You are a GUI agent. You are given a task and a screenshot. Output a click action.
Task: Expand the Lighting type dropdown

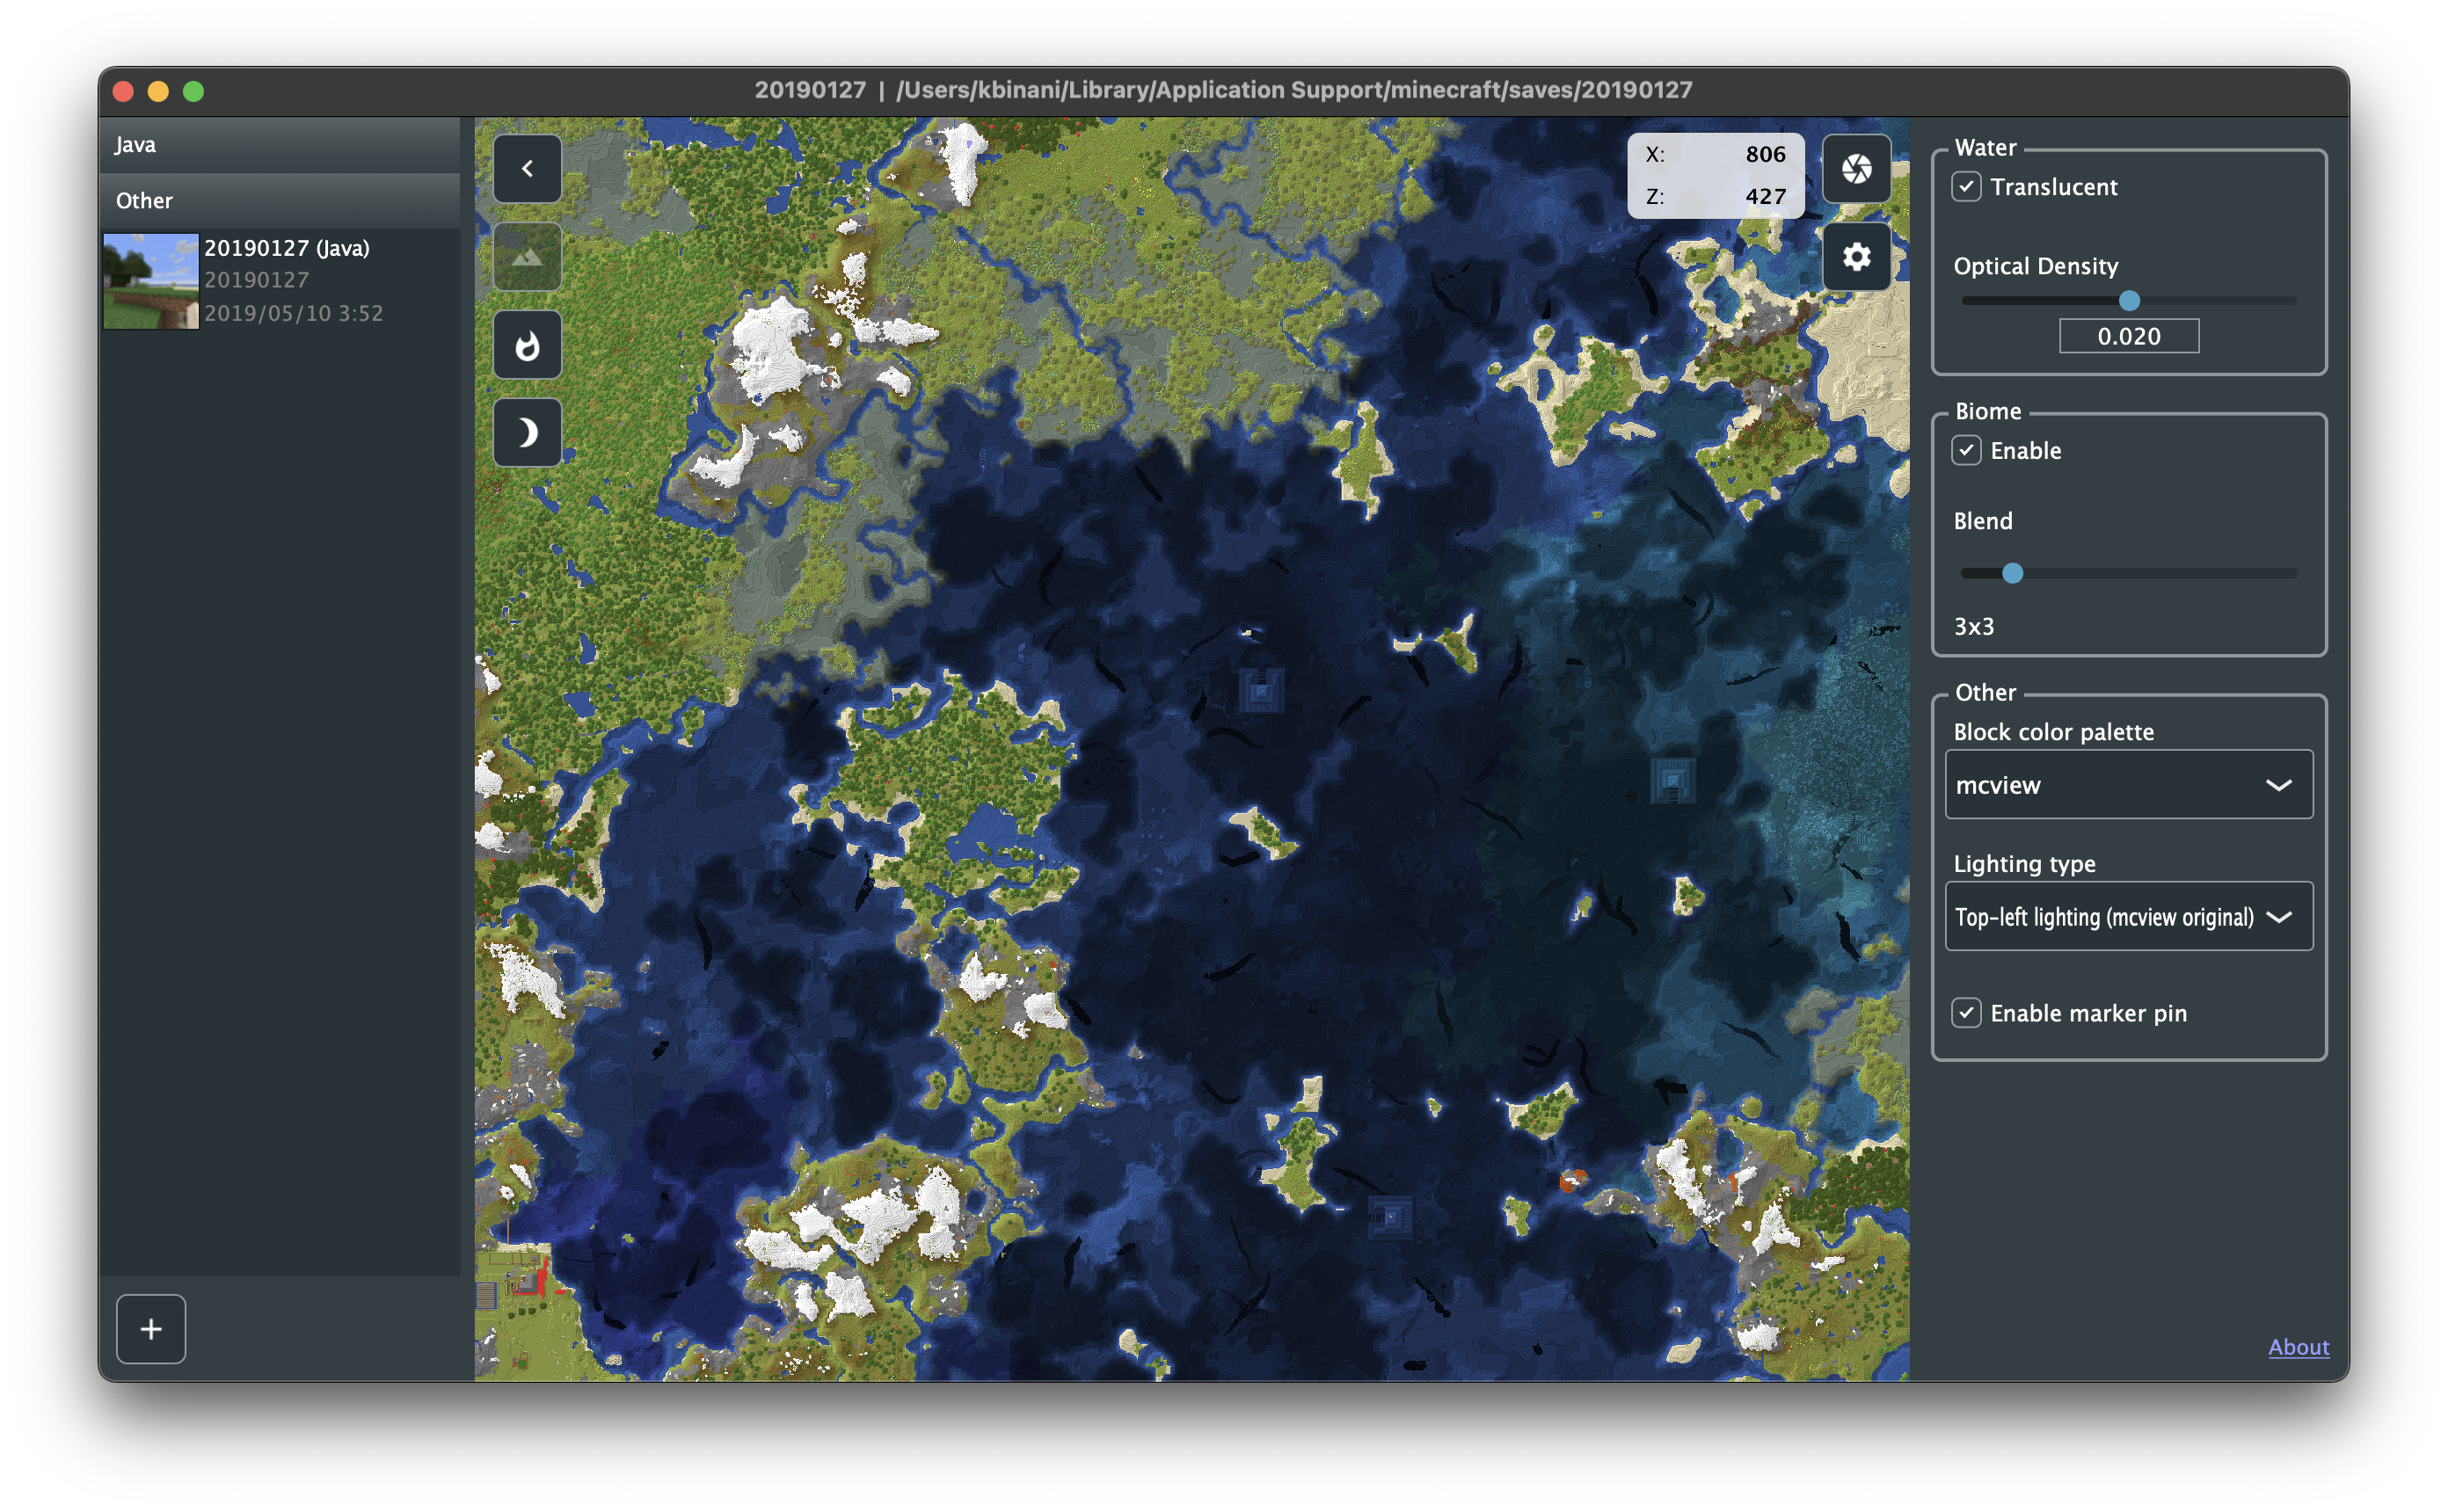coord(2128,917)
